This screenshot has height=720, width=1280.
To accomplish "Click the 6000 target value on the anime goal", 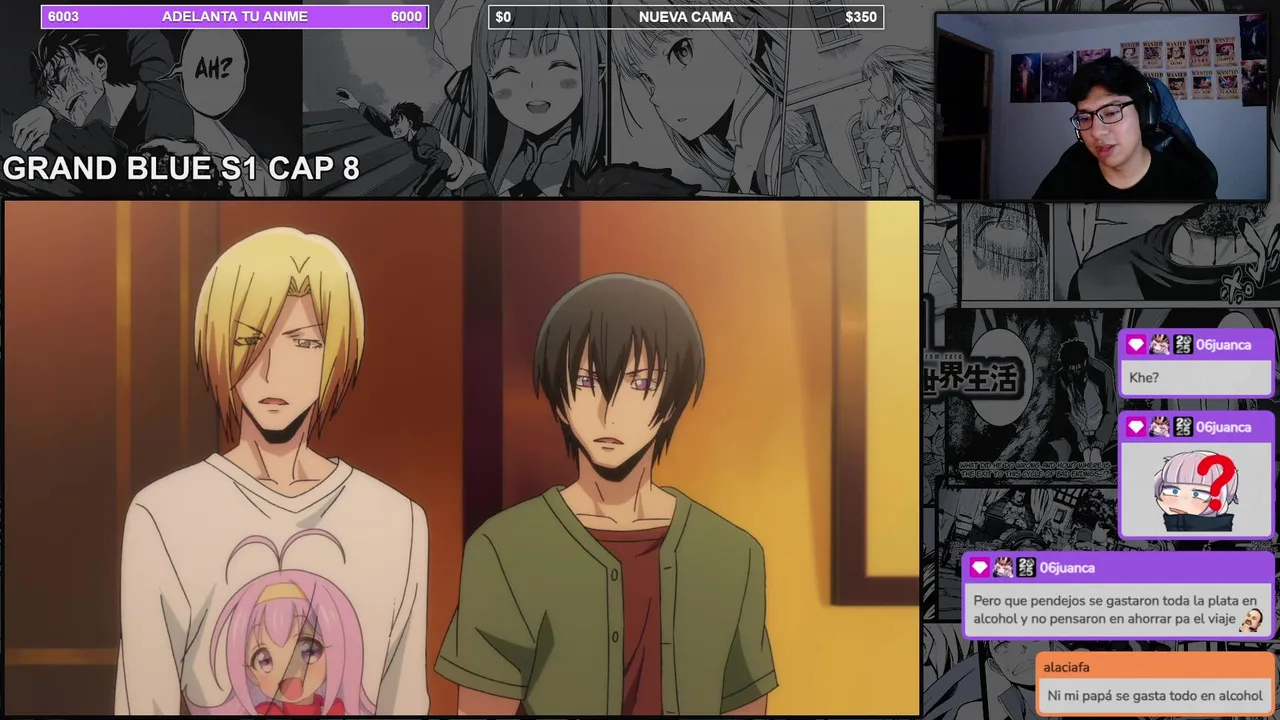I will pyautogui.click(x=406, y=17).
